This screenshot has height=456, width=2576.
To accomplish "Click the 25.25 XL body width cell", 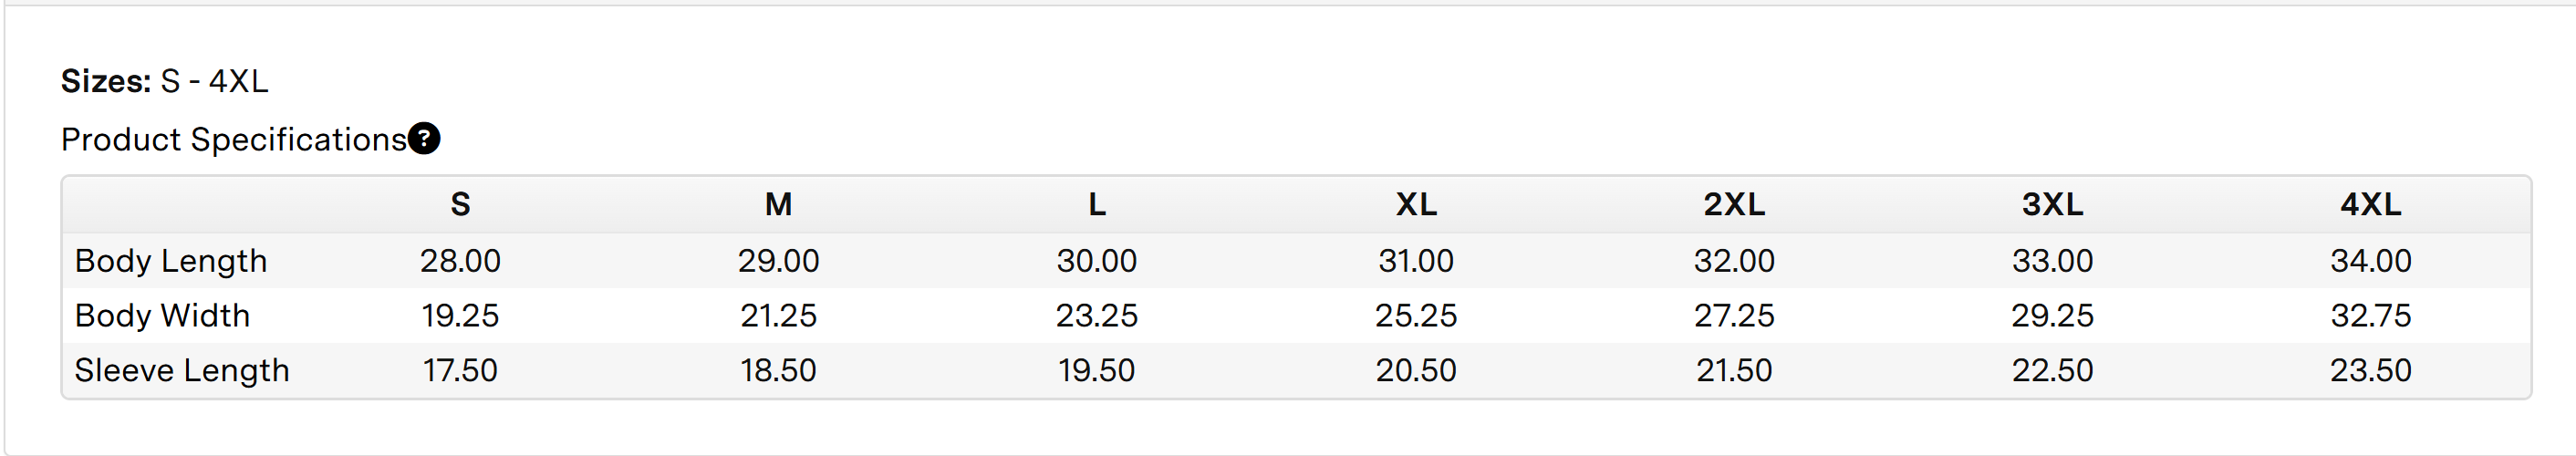I will click(1416, 316).
